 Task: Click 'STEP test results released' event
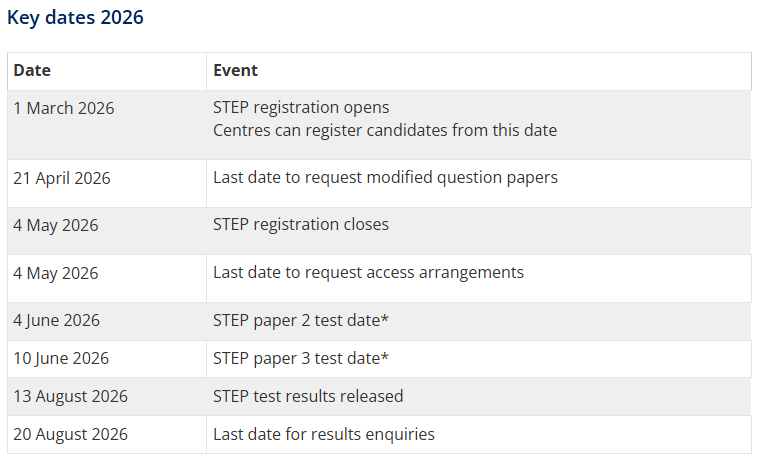coord(308,396)
